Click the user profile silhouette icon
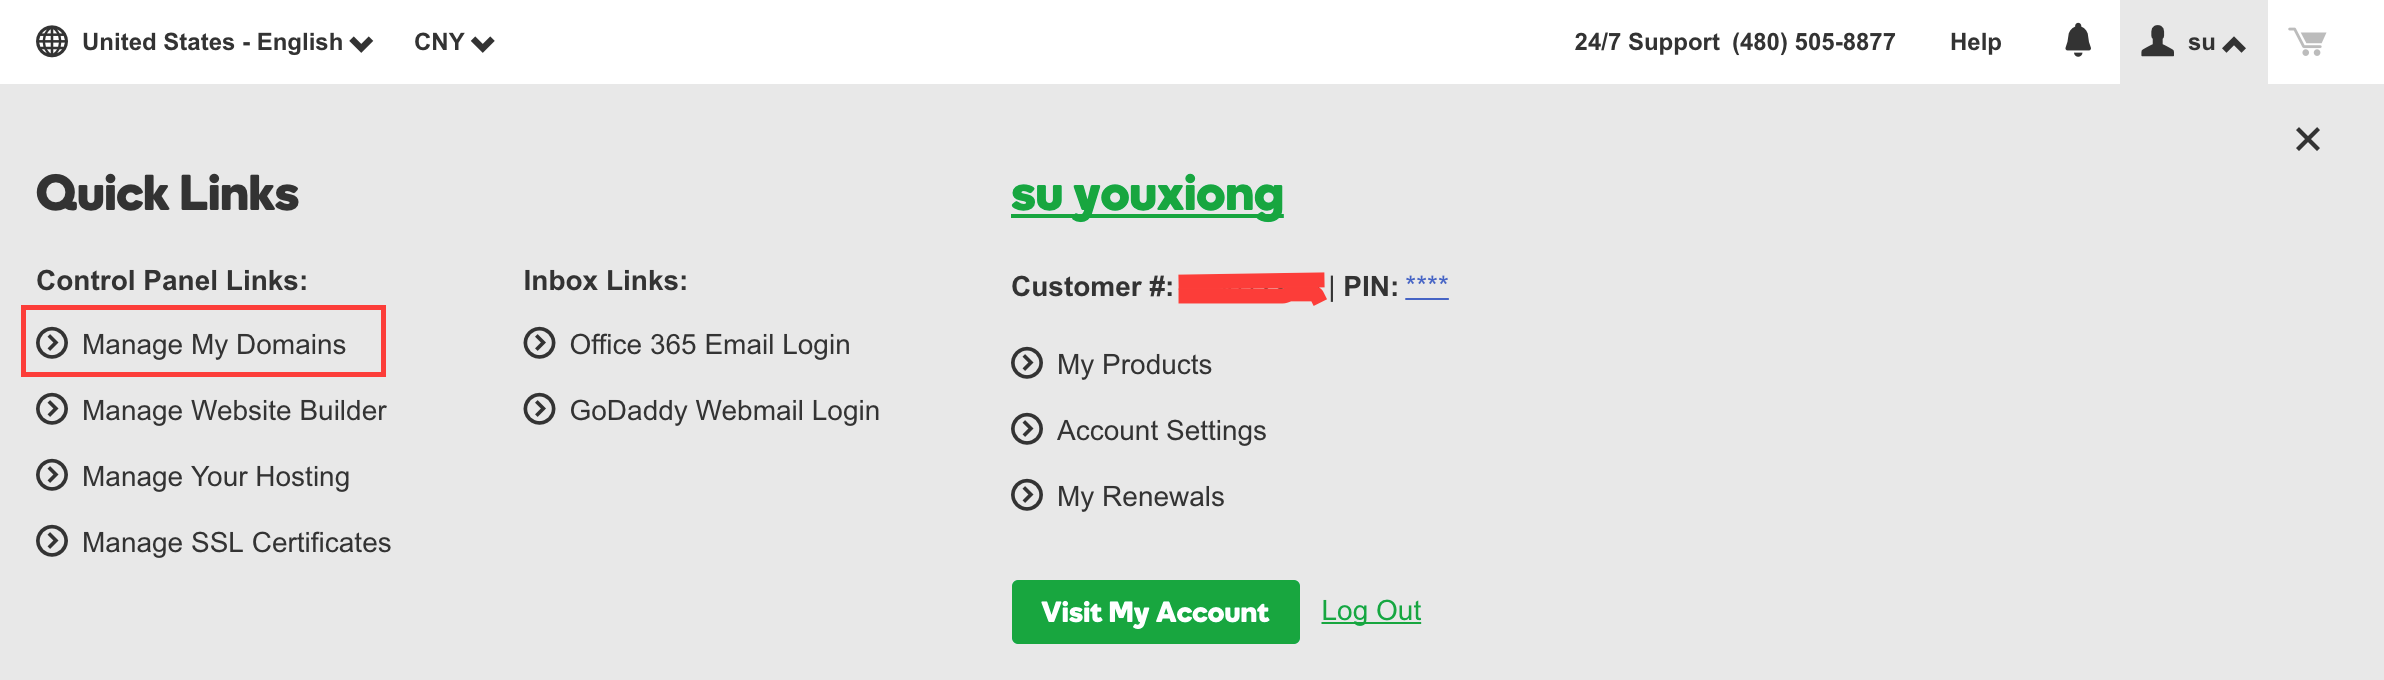 pyautogui.click(x=2157, y=41)
